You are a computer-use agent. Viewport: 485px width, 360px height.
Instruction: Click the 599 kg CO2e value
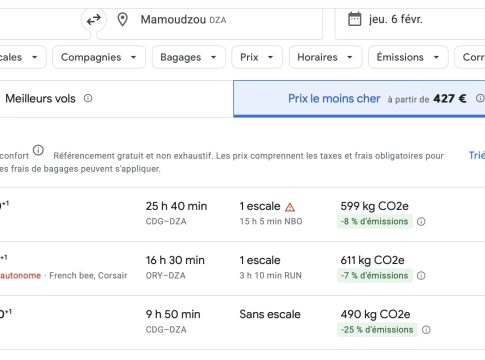click(x=374, y=206)
